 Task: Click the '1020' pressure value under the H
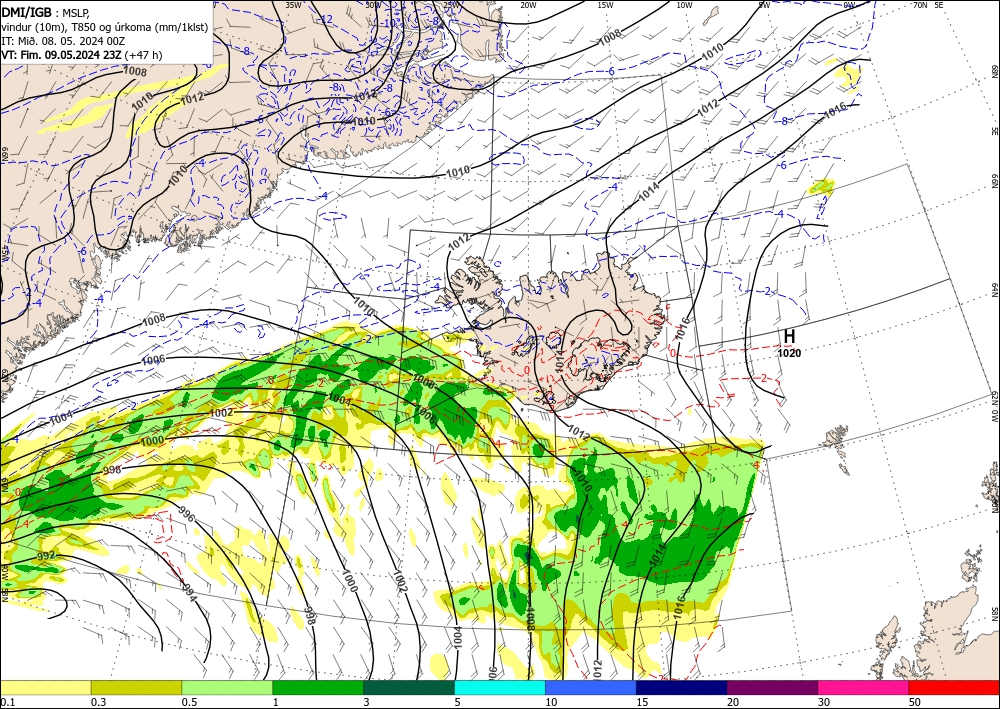(789, 353)
